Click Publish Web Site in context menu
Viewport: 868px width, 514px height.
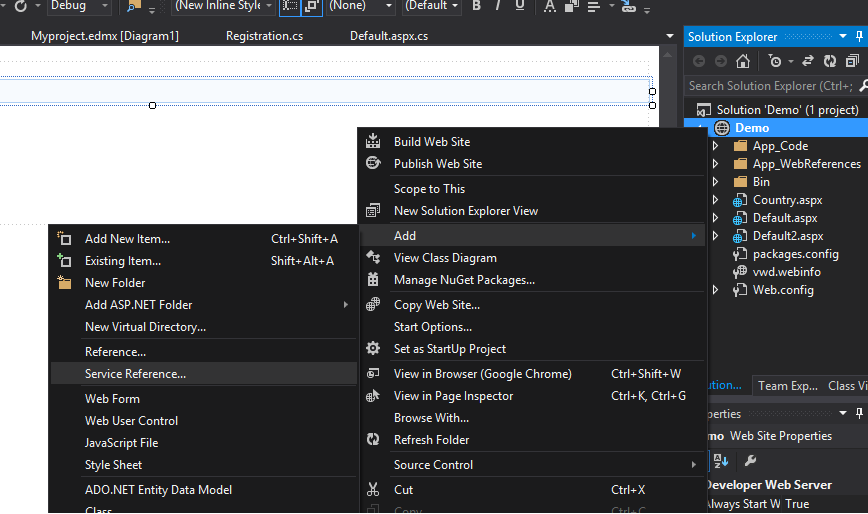437,164
